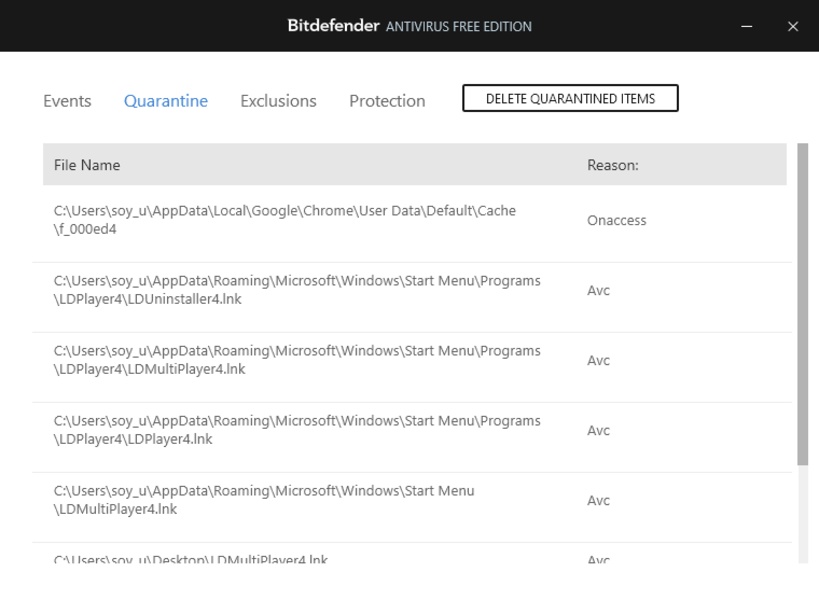This screenshot has height=600, width=819.
Task: Click the File Name column header
Action: tap(87, 165)
